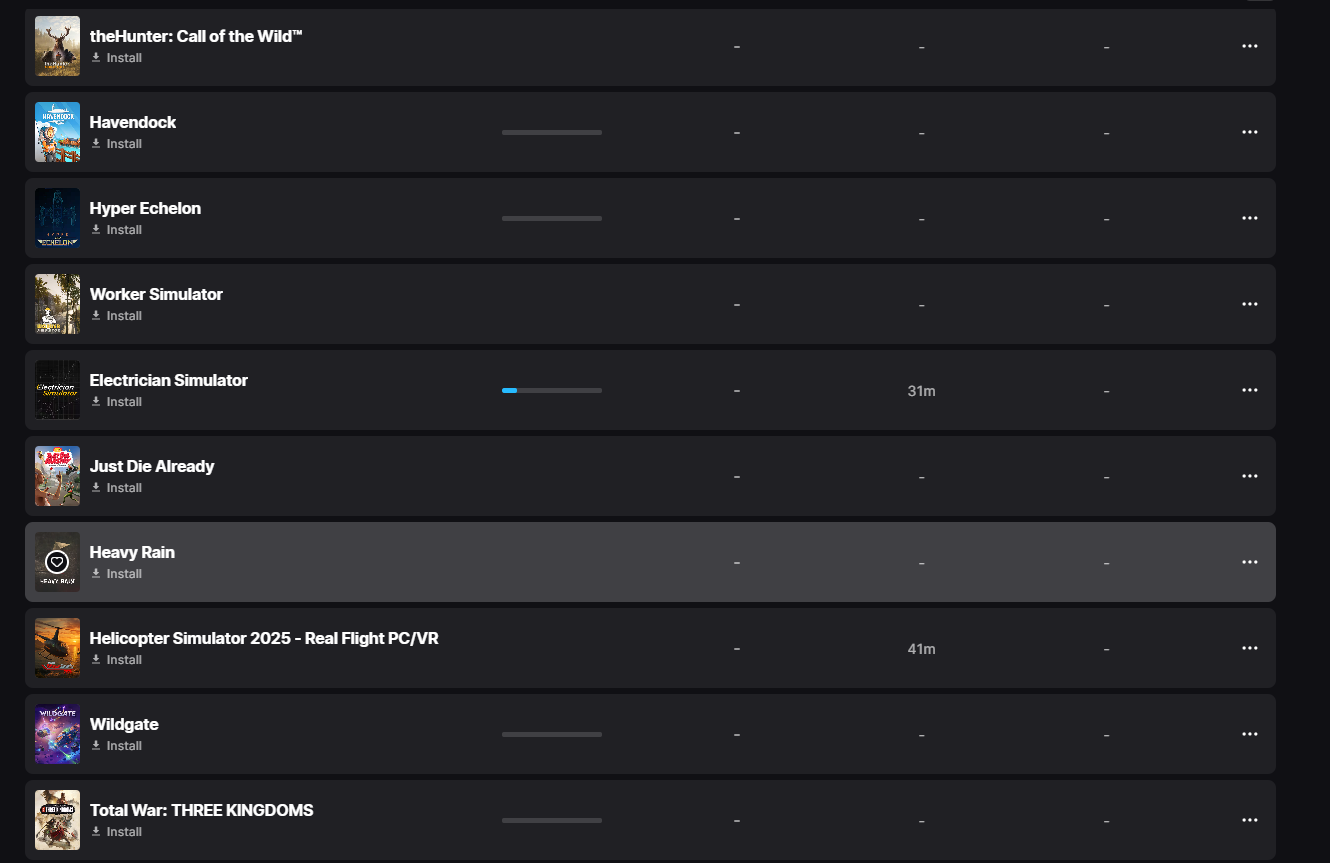Install Havendock
This screenshot has height=863, width=1330.
point(116,144)
